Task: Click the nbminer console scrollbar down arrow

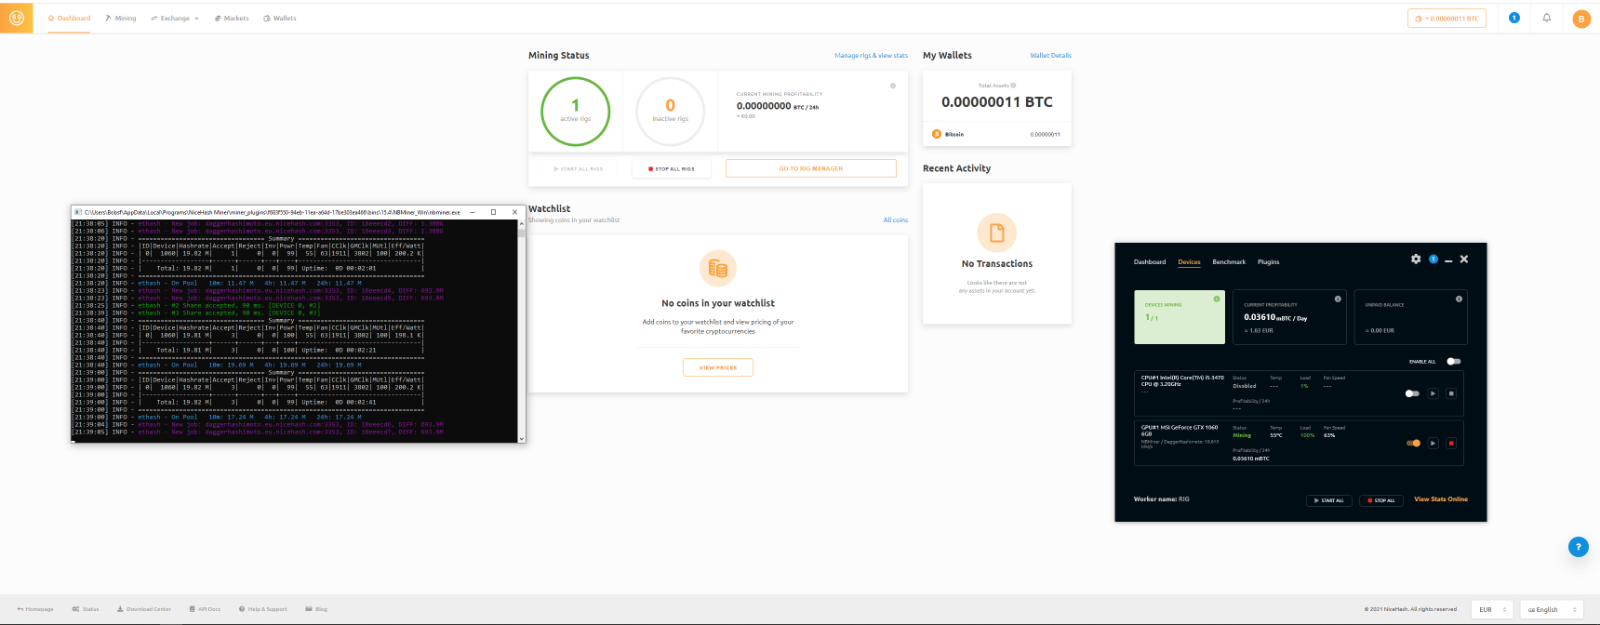Action: [x=521, y=437]
